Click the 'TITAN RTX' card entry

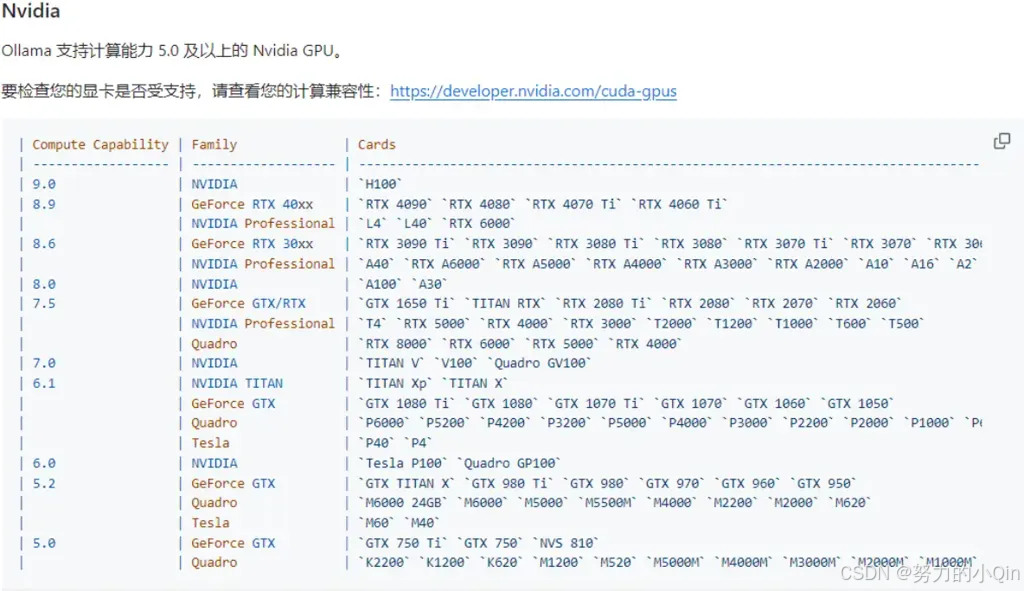(505, 304)
